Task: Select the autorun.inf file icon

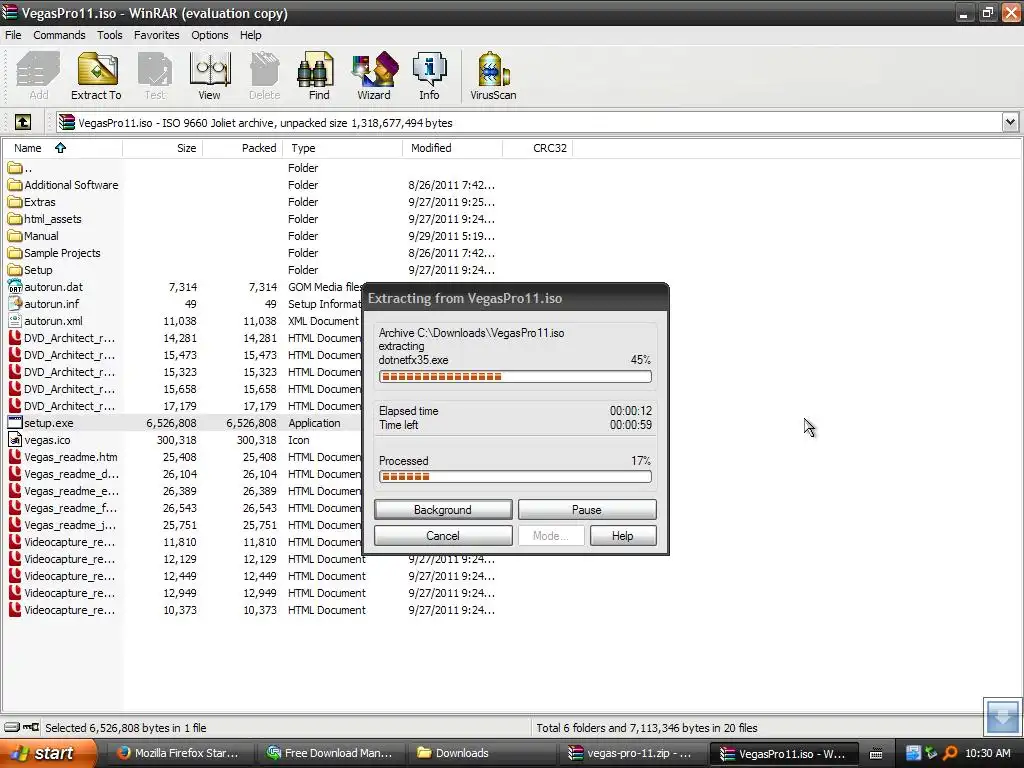Action: tap(15, 304)
